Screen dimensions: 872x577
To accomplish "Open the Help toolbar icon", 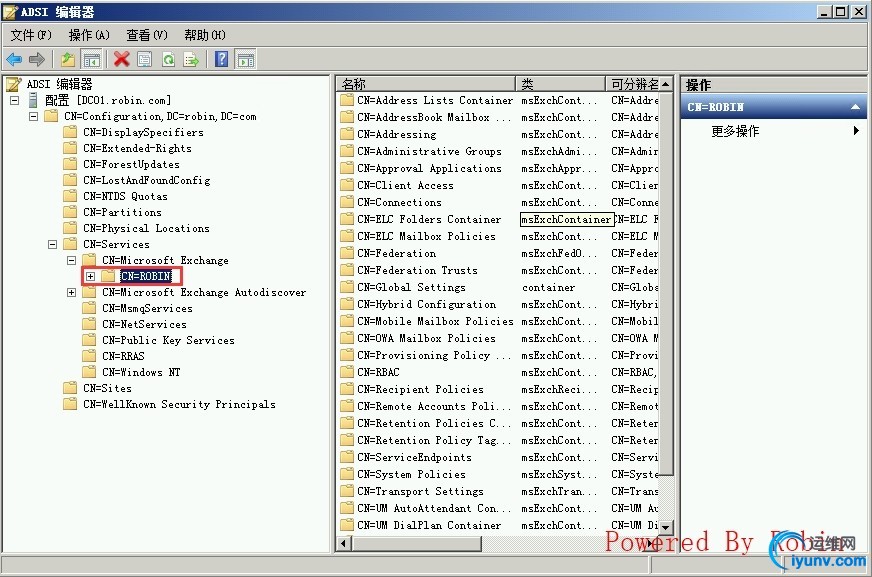I will (x=221, y=59).
